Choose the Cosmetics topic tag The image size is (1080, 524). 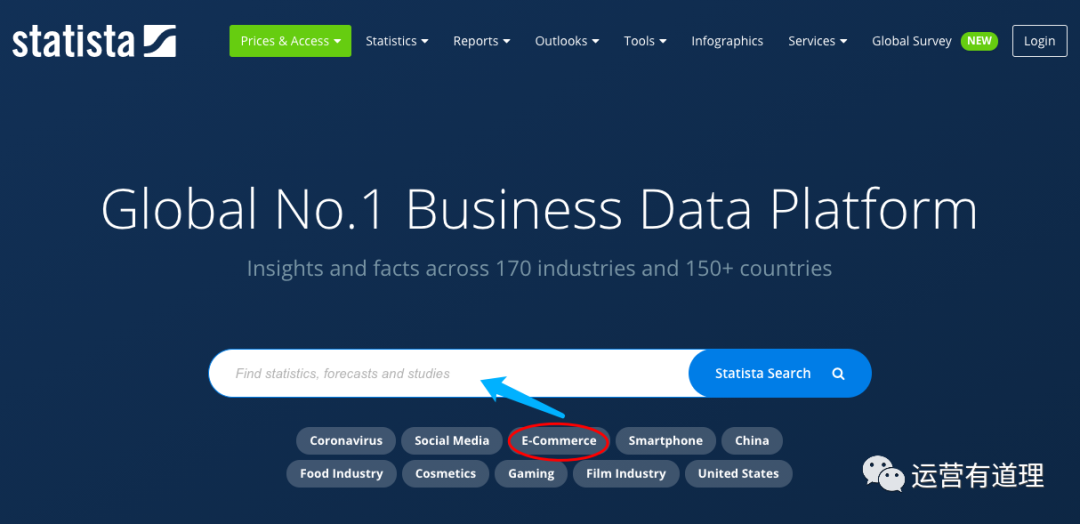pos(446,474)
